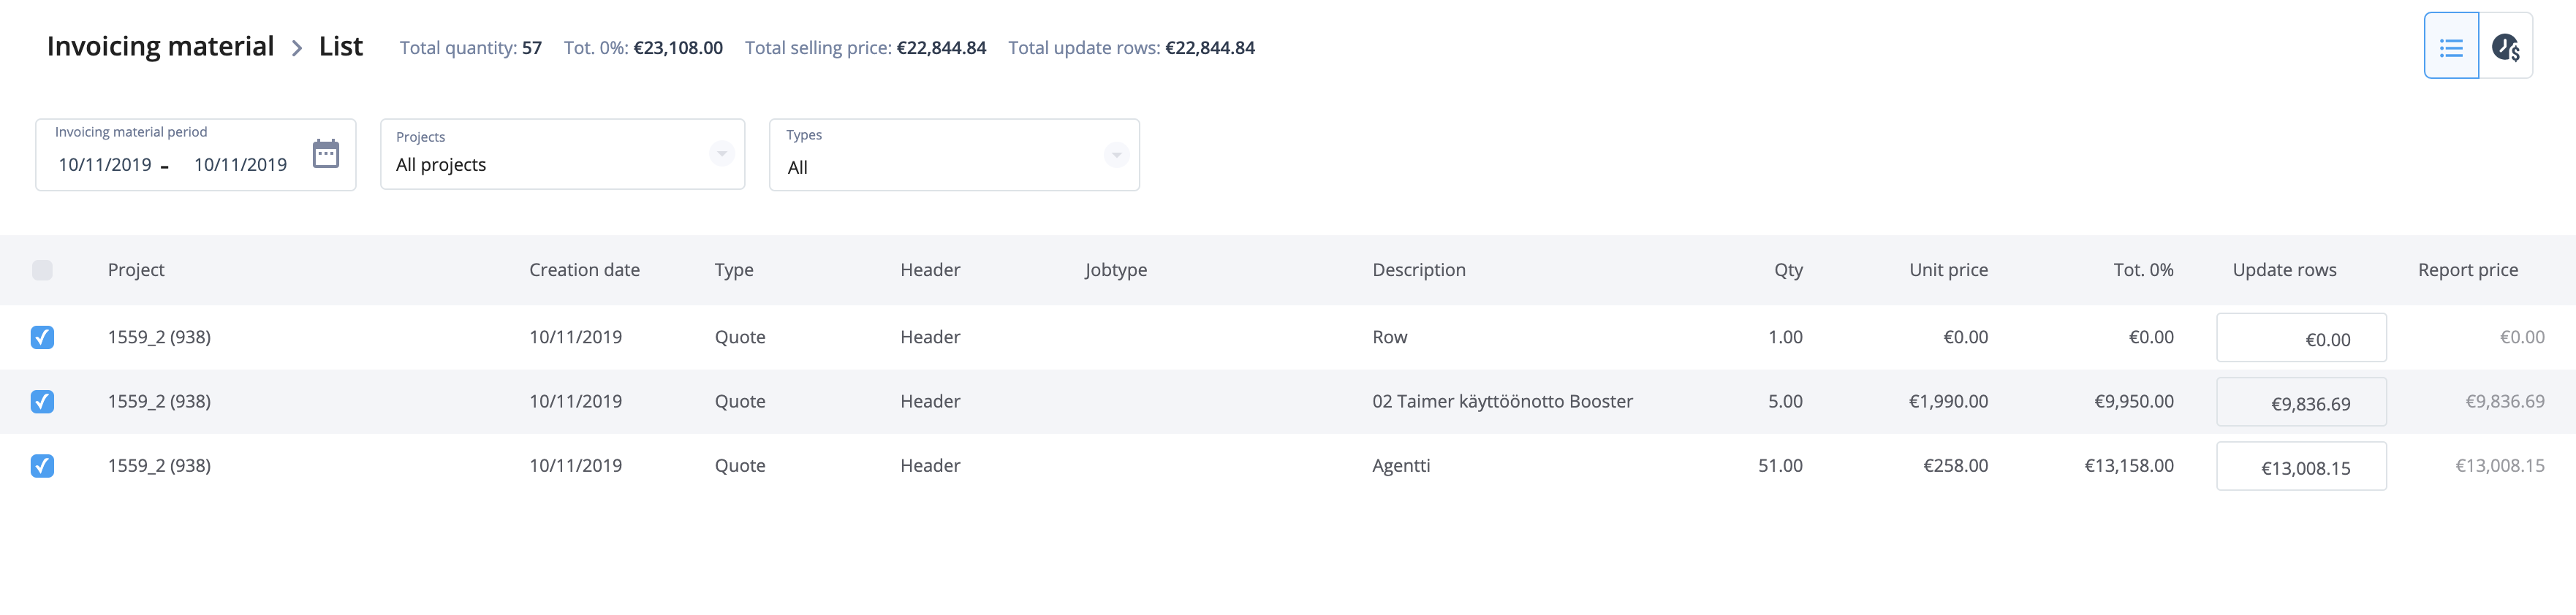Image resolution: width=2576 pixels, height=615 pixels.
Task: Click the period start date 10/11/2019
Action: point(105,165)
